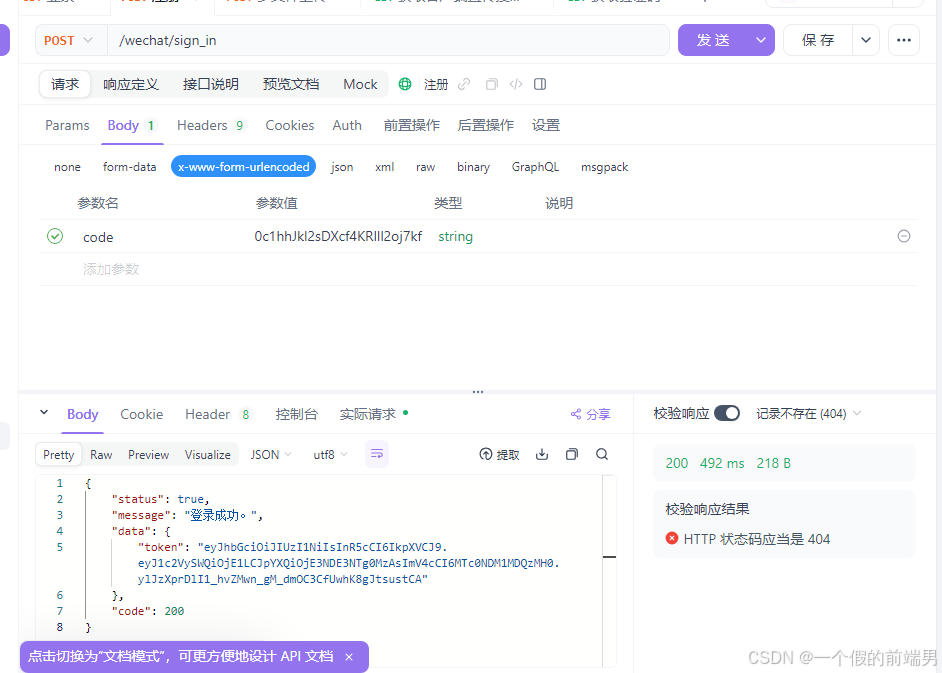942x673 pixels.
Task: Close the 文档模式 hint banner
Action: 349,657
